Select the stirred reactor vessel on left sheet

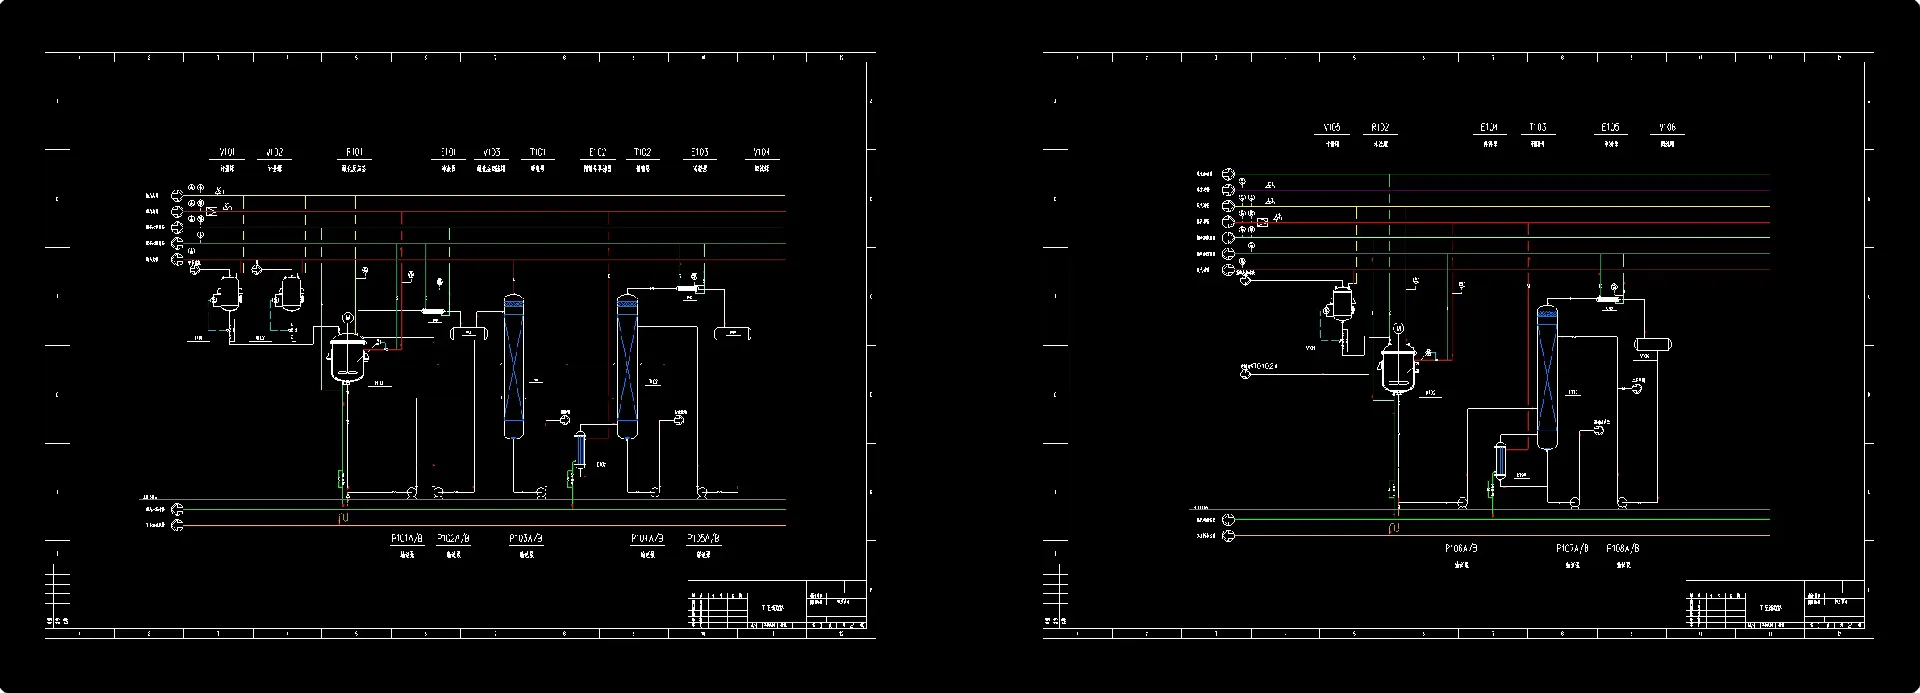pos(346,356)
